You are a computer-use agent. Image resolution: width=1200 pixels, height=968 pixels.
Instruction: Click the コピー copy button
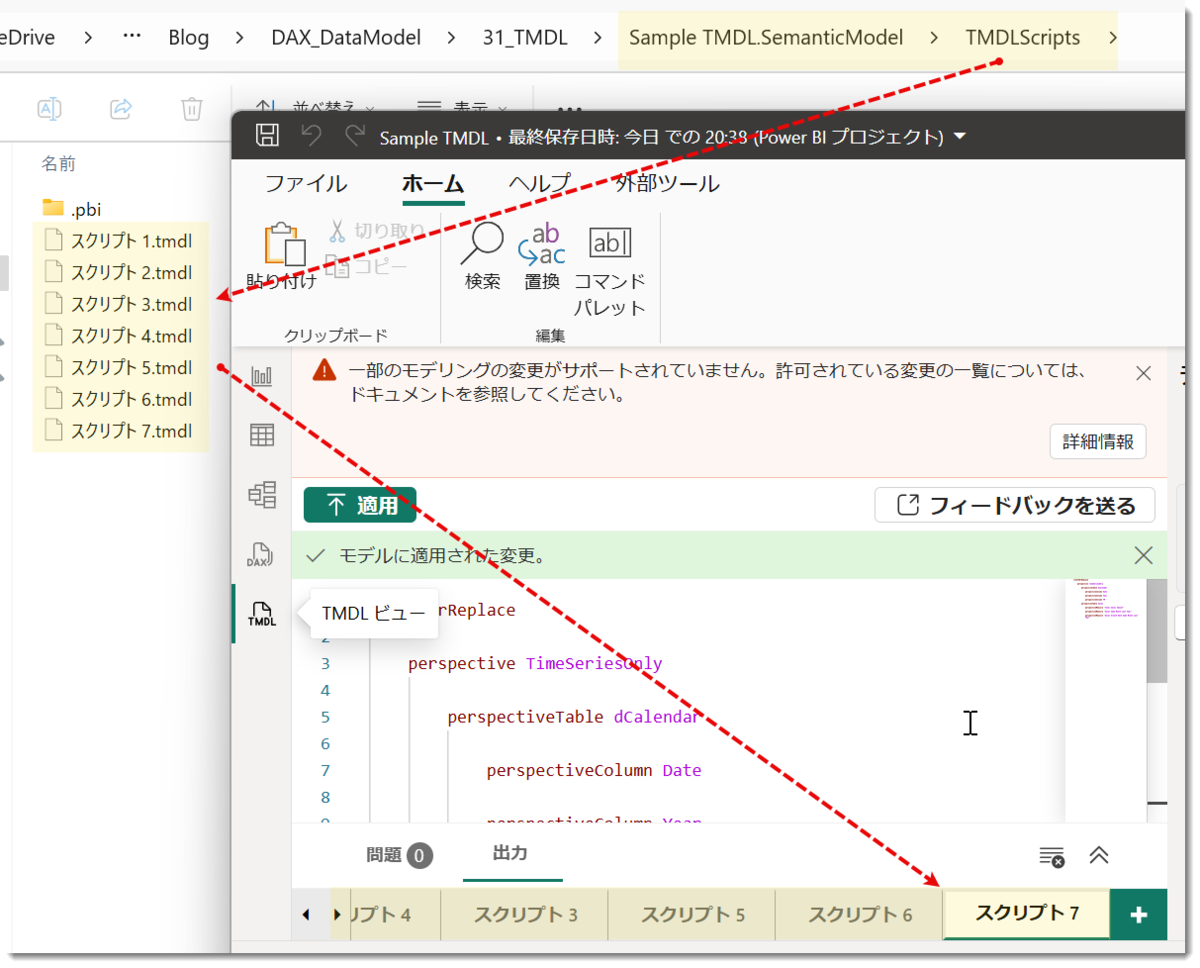(366, 267)
